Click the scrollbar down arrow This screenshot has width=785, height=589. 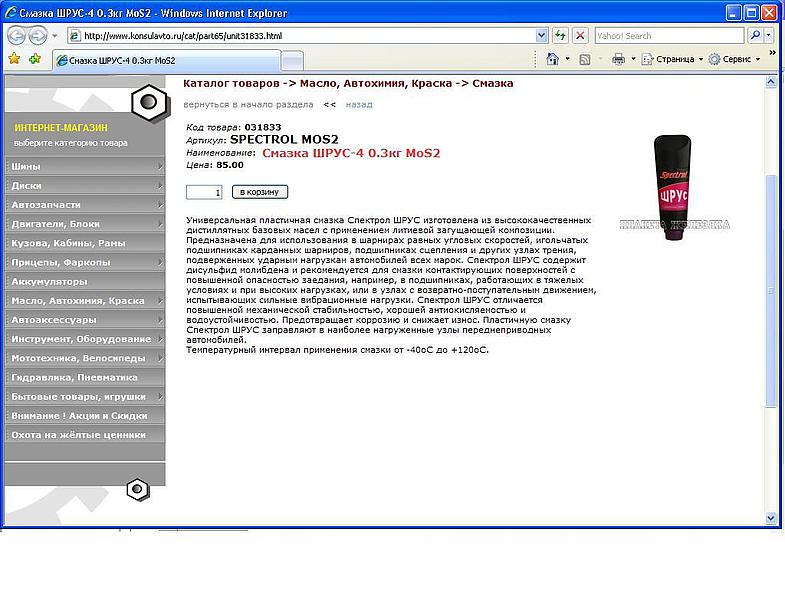pyautogui.click(x=771, y=518)
